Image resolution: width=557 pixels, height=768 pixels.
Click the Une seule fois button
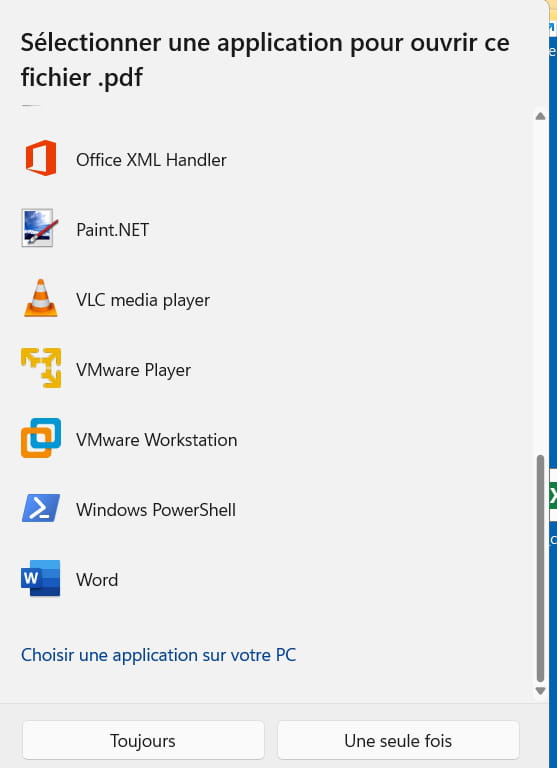coord(398,740)
